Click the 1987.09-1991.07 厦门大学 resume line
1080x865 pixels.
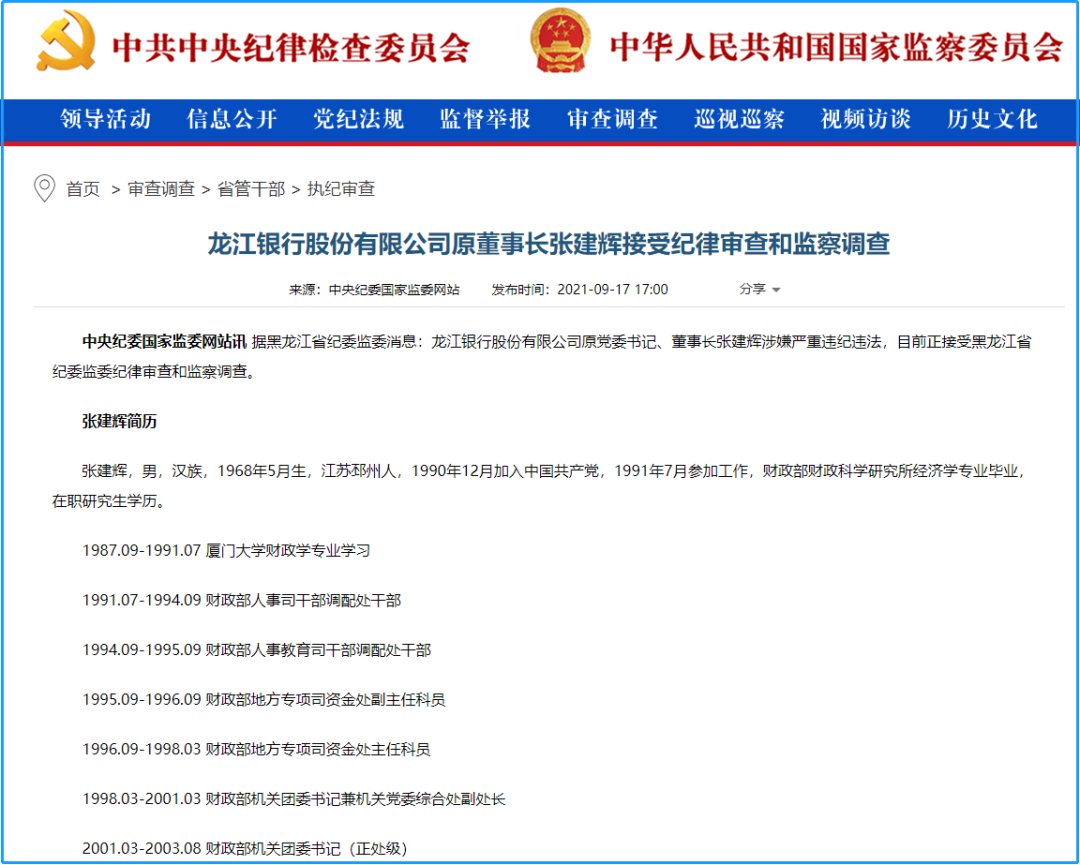(x=226, y=551)
